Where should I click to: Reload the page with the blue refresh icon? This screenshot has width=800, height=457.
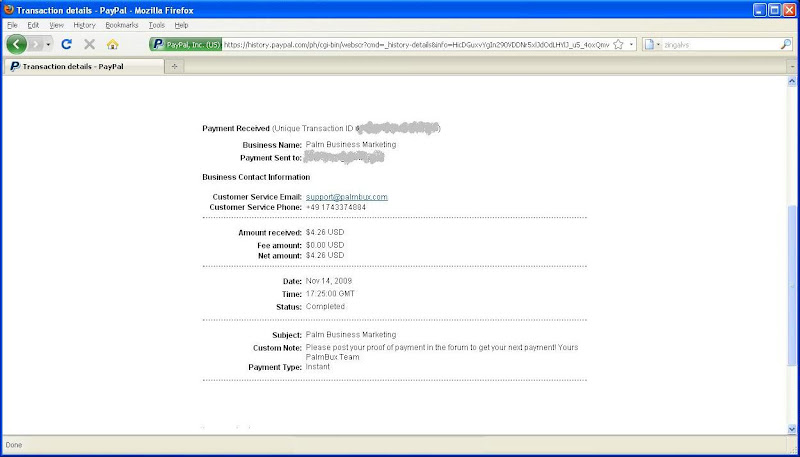point(66,44)
